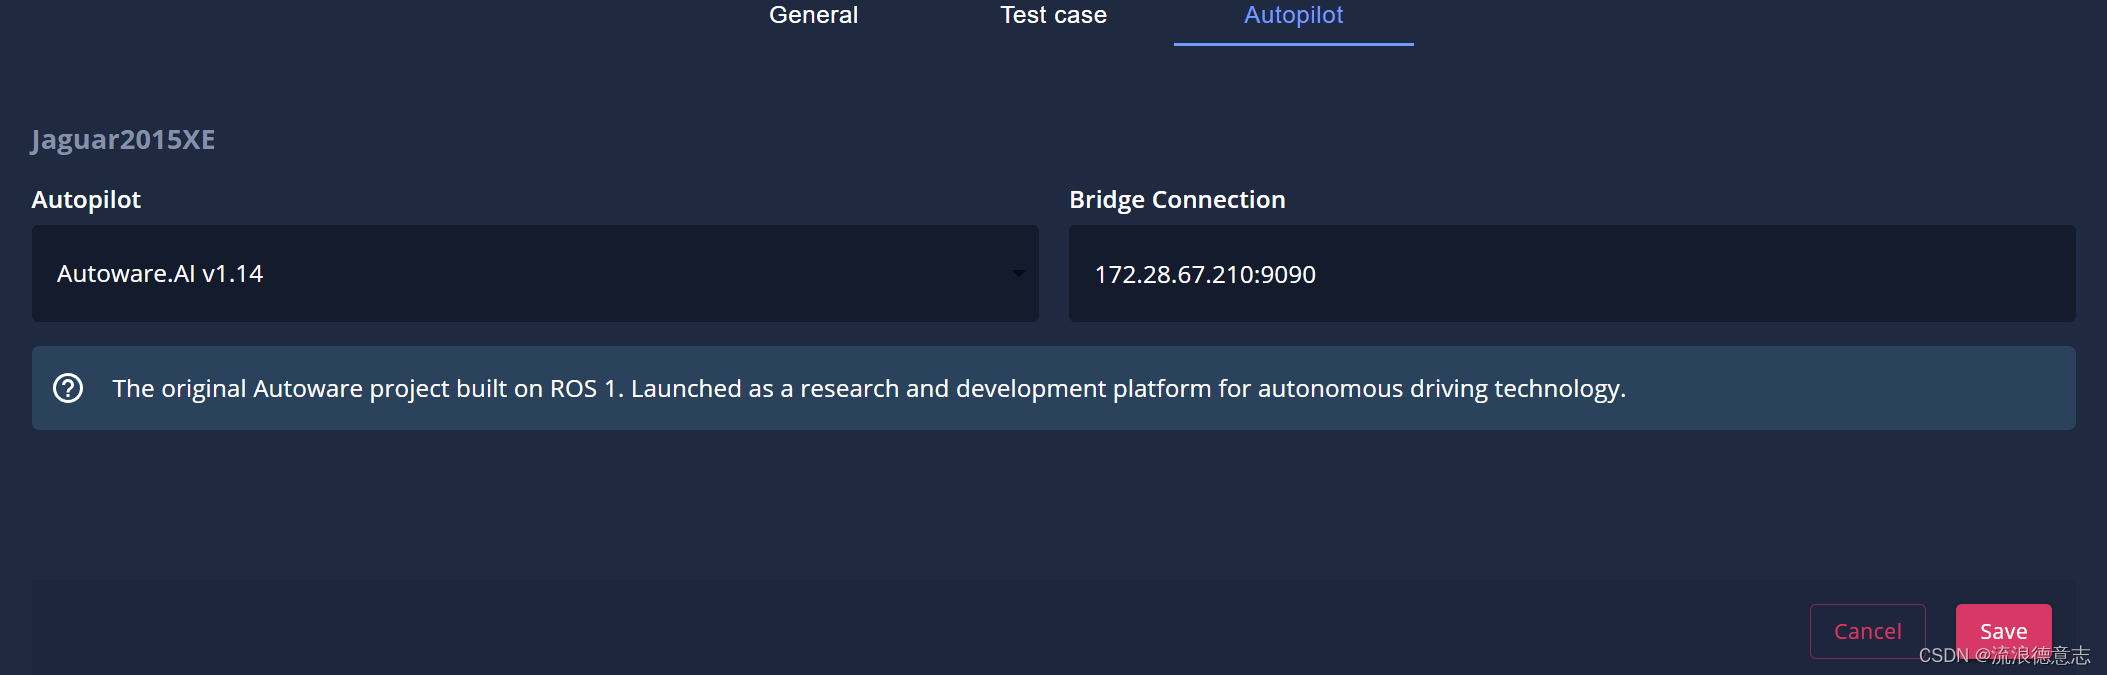Viewport: 2107px width, 675px height.
Task: Click the question mark help icon
Action: point(68,388)
